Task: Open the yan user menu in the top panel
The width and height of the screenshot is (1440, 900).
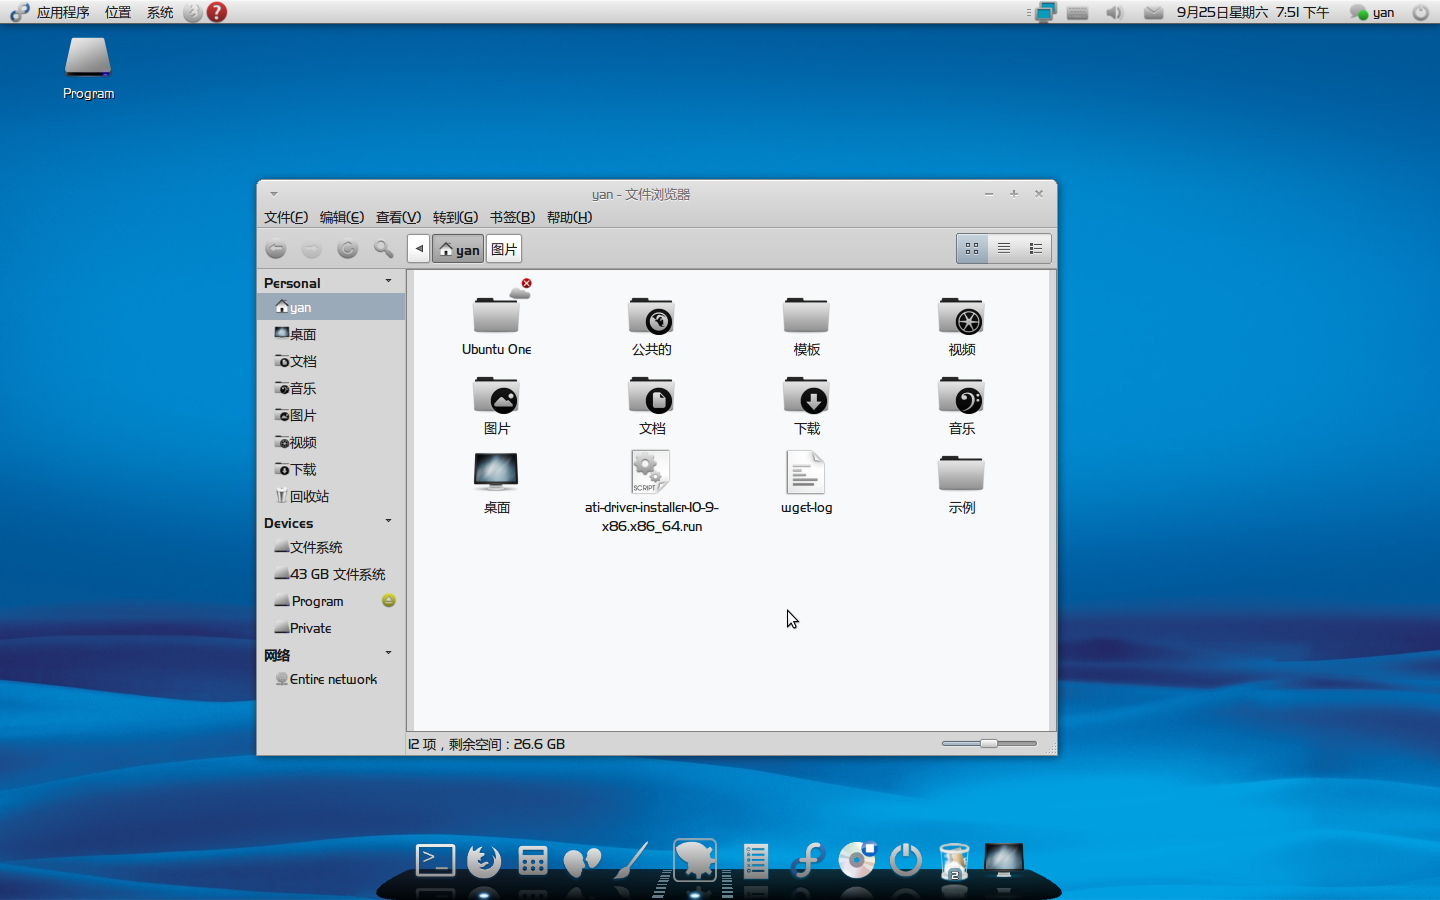Action: click(x=1372, y=12)
